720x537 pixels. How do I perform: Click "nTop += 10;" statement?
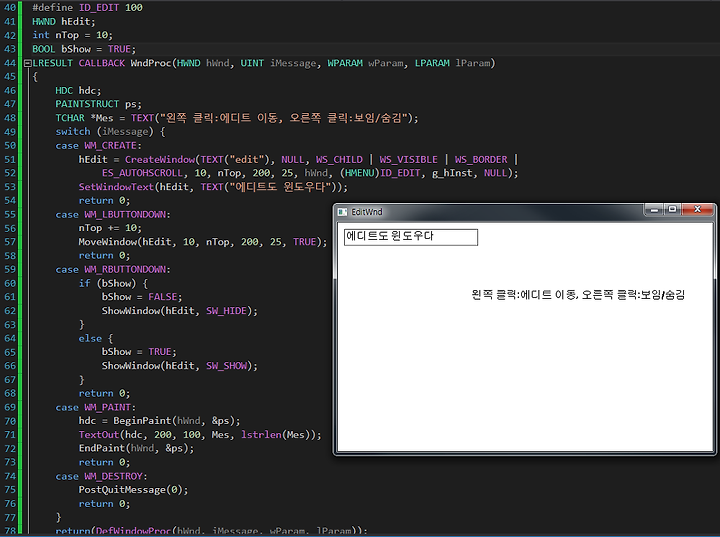click(110, 228)
